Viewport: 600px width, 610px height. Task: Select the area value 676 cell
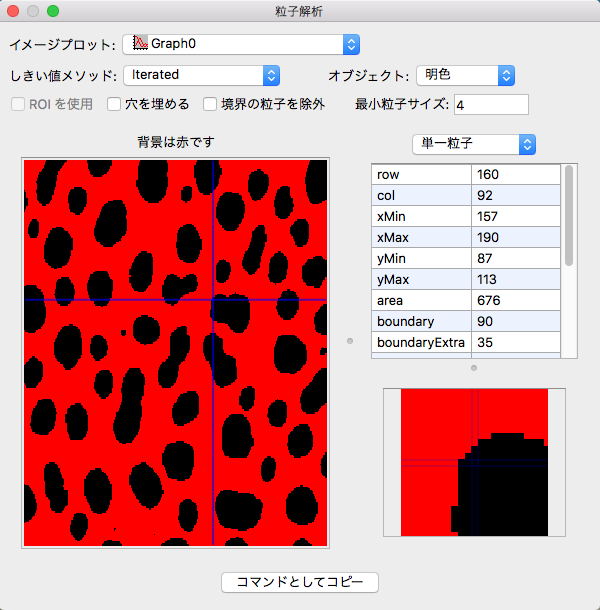click(516, 300)
